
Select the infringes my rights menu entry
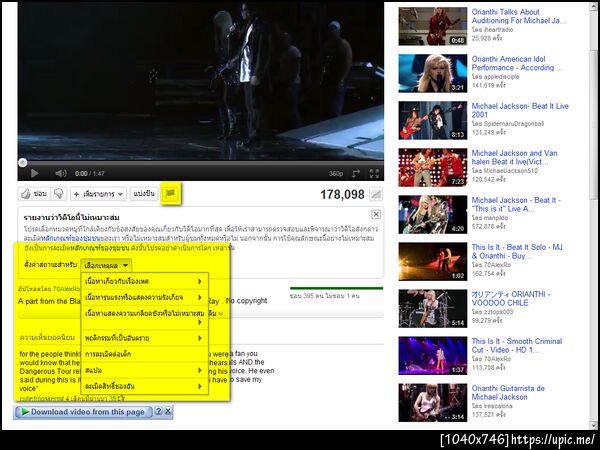(145, 386)
